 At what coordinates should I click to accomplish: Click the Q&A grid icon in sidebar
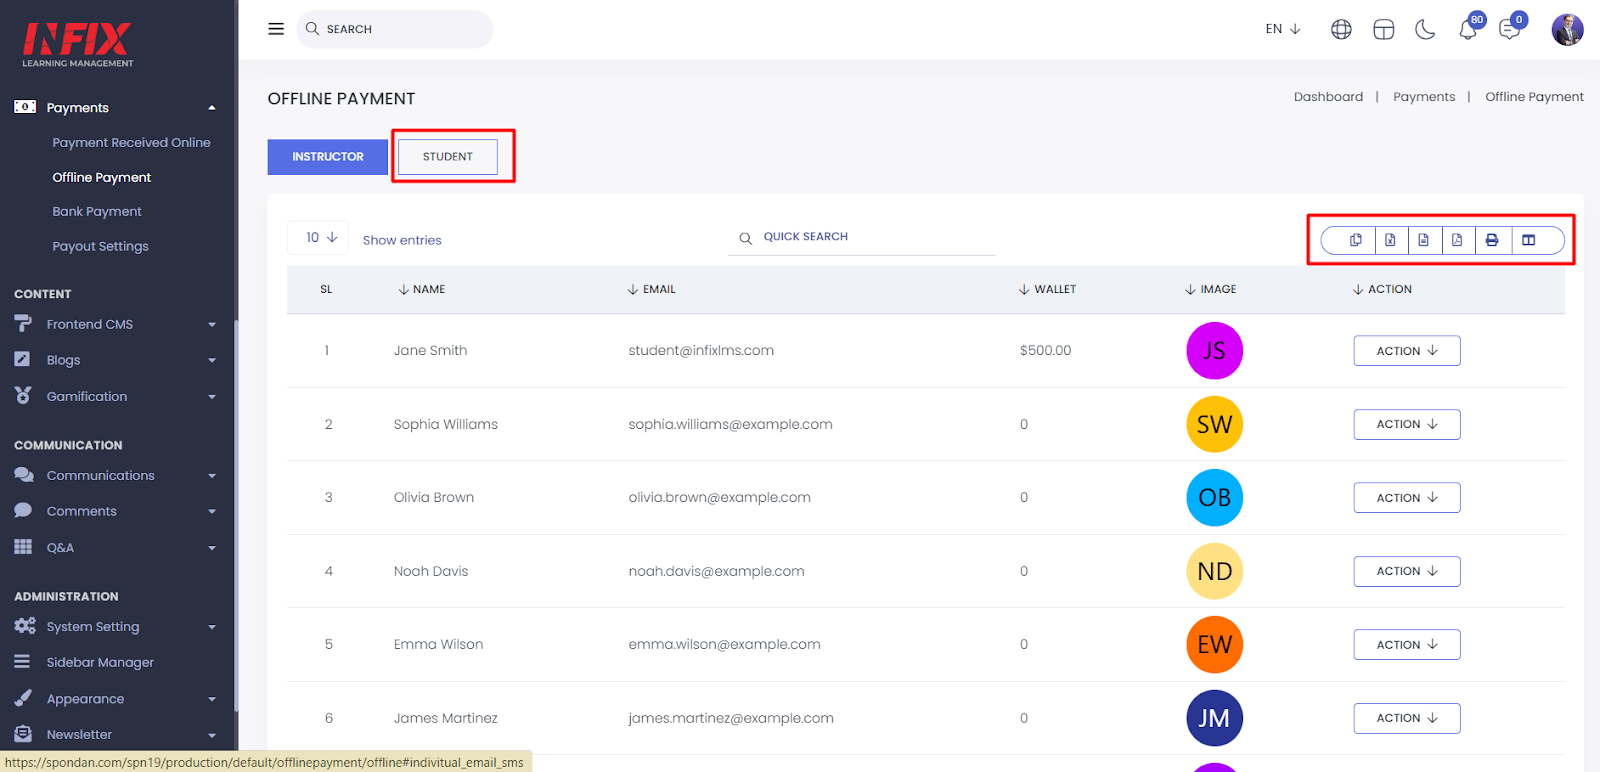click(23, 546)
